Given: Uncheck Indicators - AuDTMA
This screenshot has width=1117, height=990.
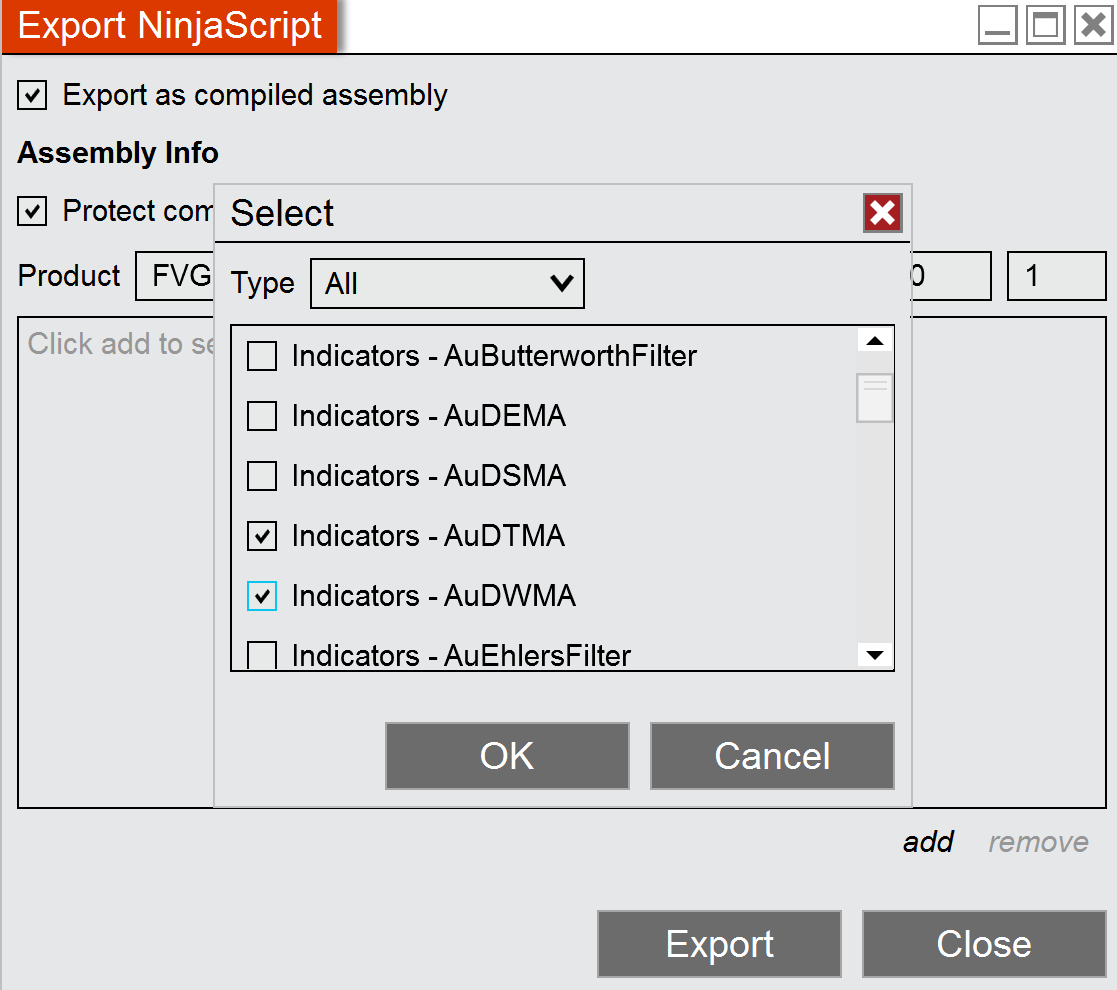Looking at the screenshot, I should tap(261, 536).
